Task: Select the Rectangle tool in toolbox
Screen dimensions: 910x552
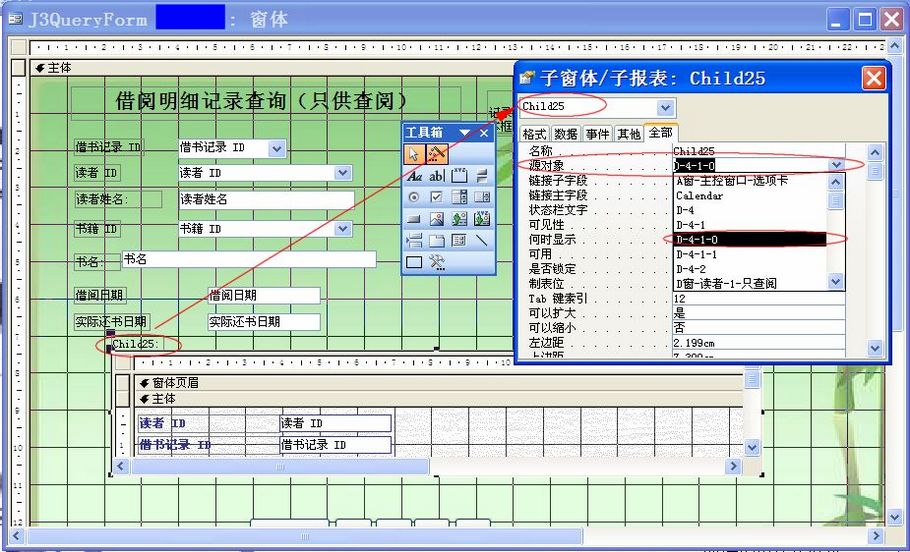Action: [x=414, y=262]
